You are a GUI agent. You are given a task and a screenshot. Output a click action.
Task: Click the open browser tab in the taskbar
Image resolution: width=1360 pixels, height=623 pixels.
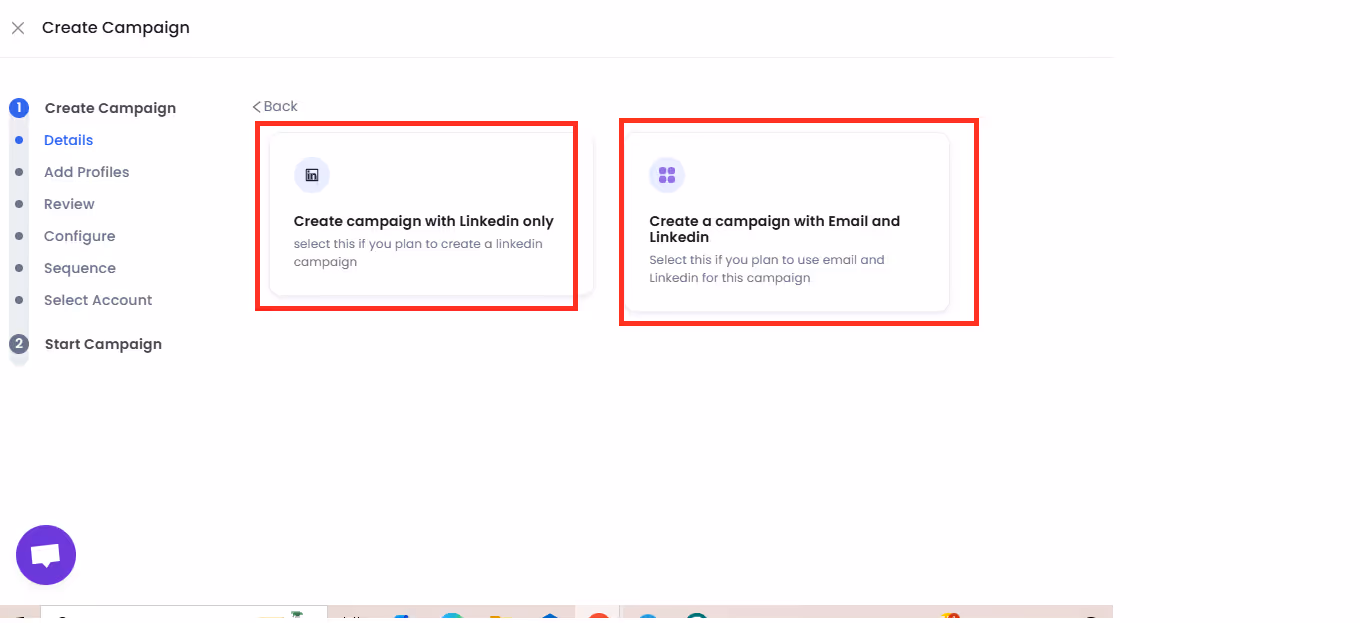pyautogui.click(x=185, y=611)
